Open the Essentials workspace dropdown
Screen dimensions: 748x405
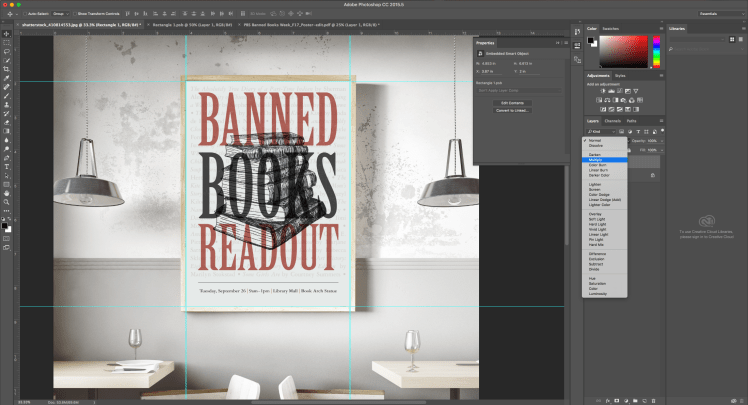[721, 14]
